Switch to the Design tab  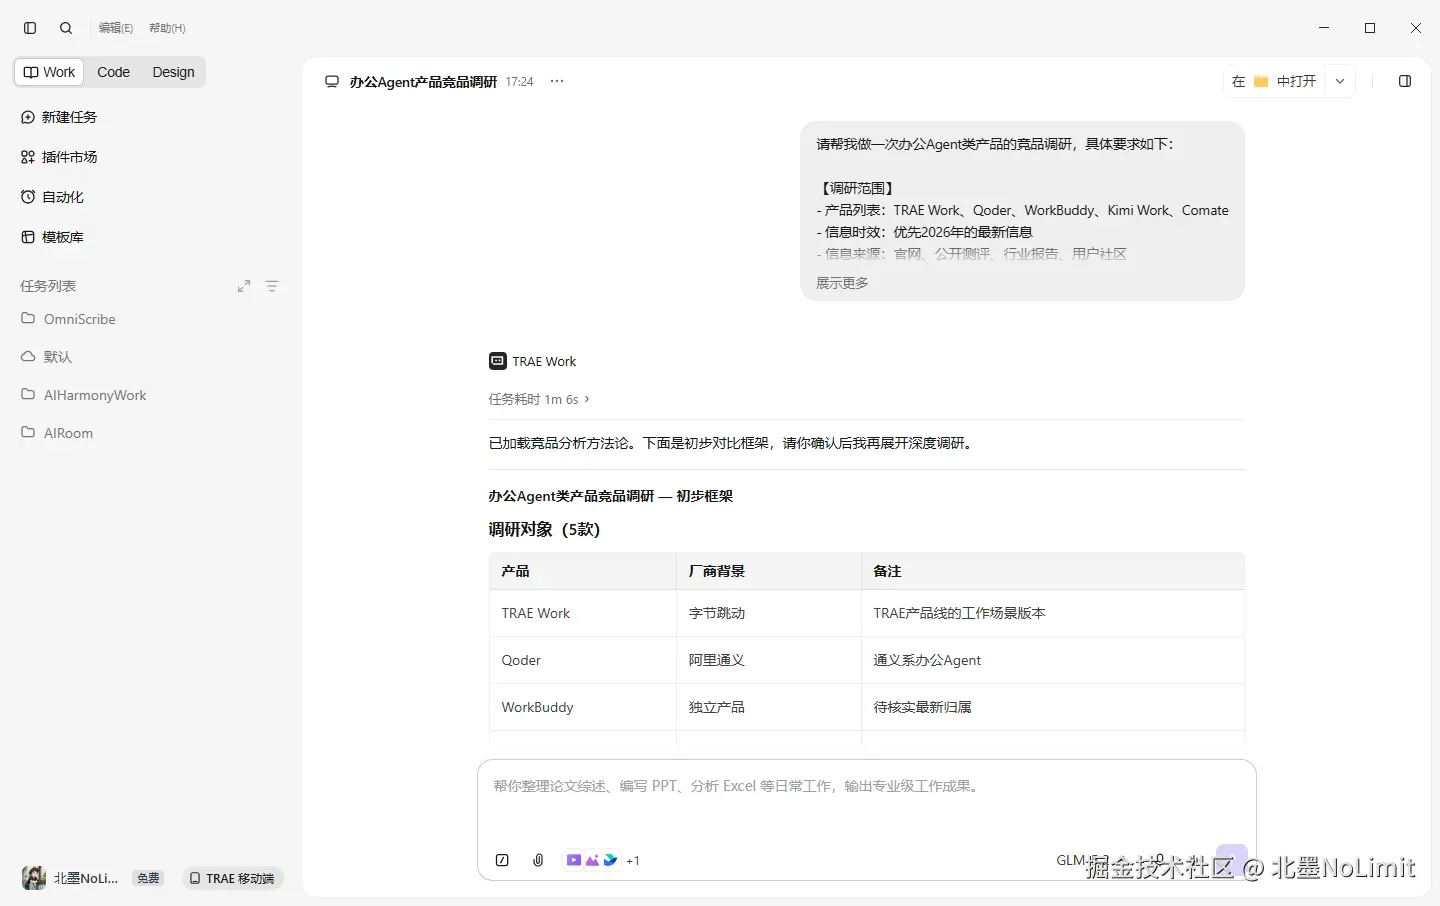pos(173,72)
